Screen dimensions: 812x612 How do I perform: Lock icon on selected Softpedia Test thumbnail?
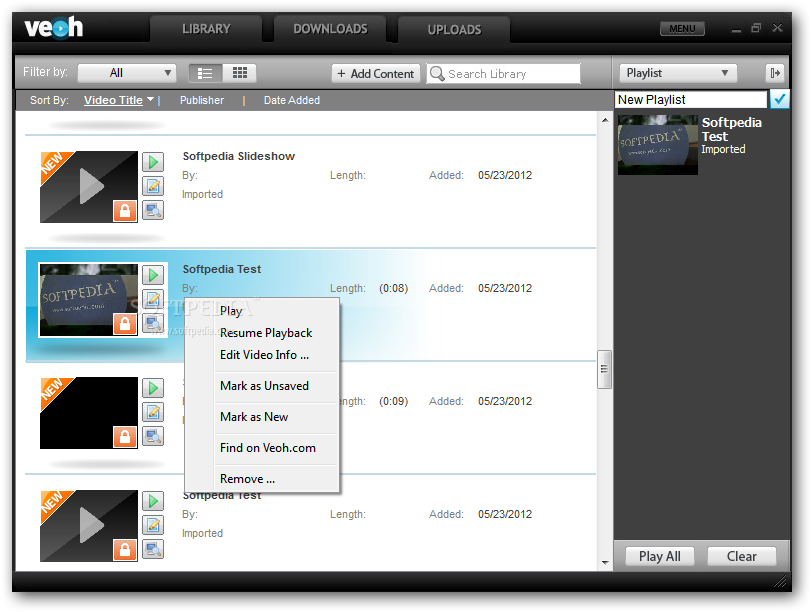point(125,324)
